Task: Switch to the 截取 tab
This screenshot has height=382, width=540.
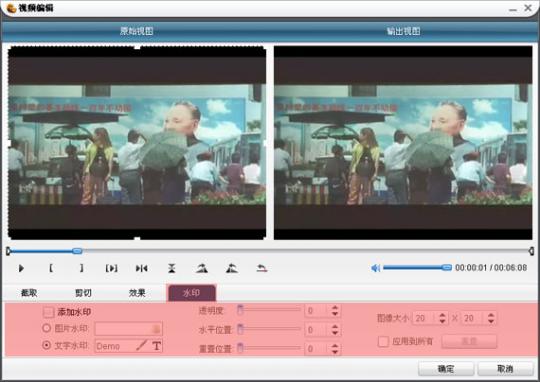Action: [29, 293]
